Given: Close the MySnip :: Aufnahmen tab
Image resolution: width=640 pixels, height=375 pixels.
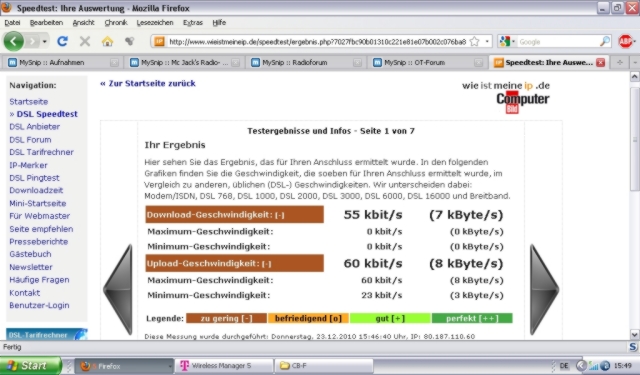Looking at the screenshot, I should click(114, 63).
